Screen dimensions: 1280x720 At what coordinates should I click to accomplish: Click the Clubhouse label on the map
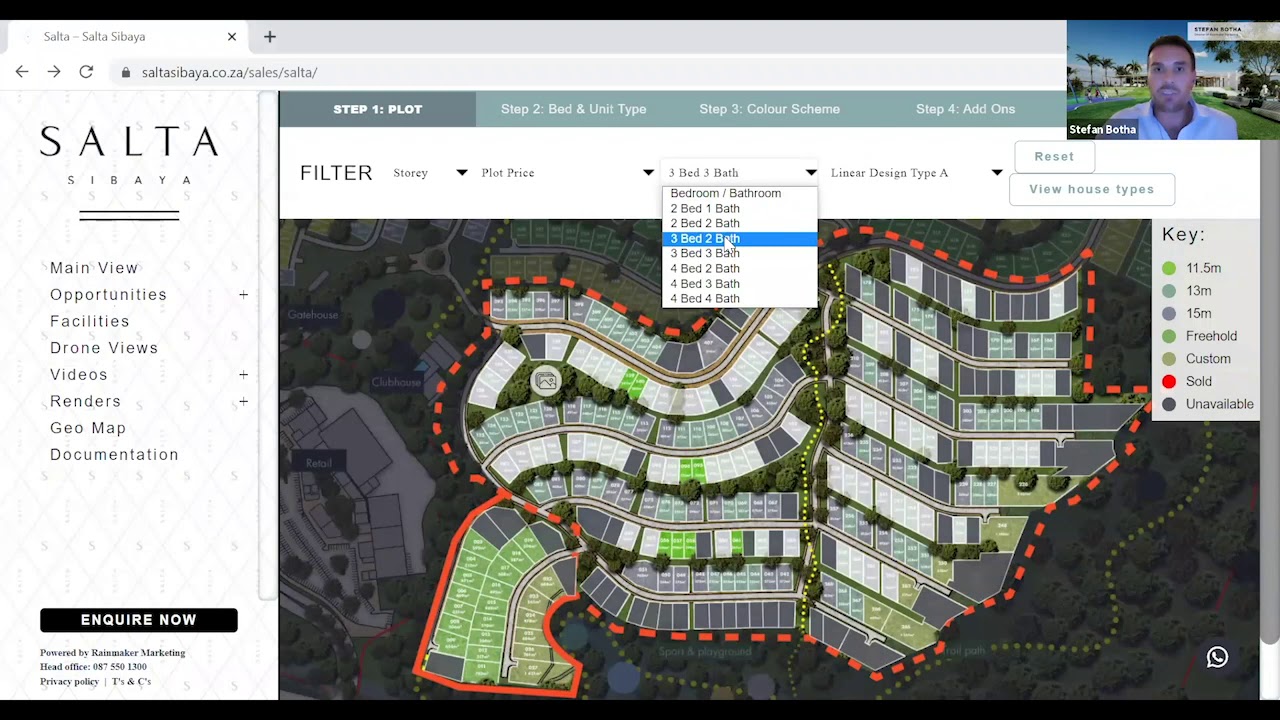[396, 382]
